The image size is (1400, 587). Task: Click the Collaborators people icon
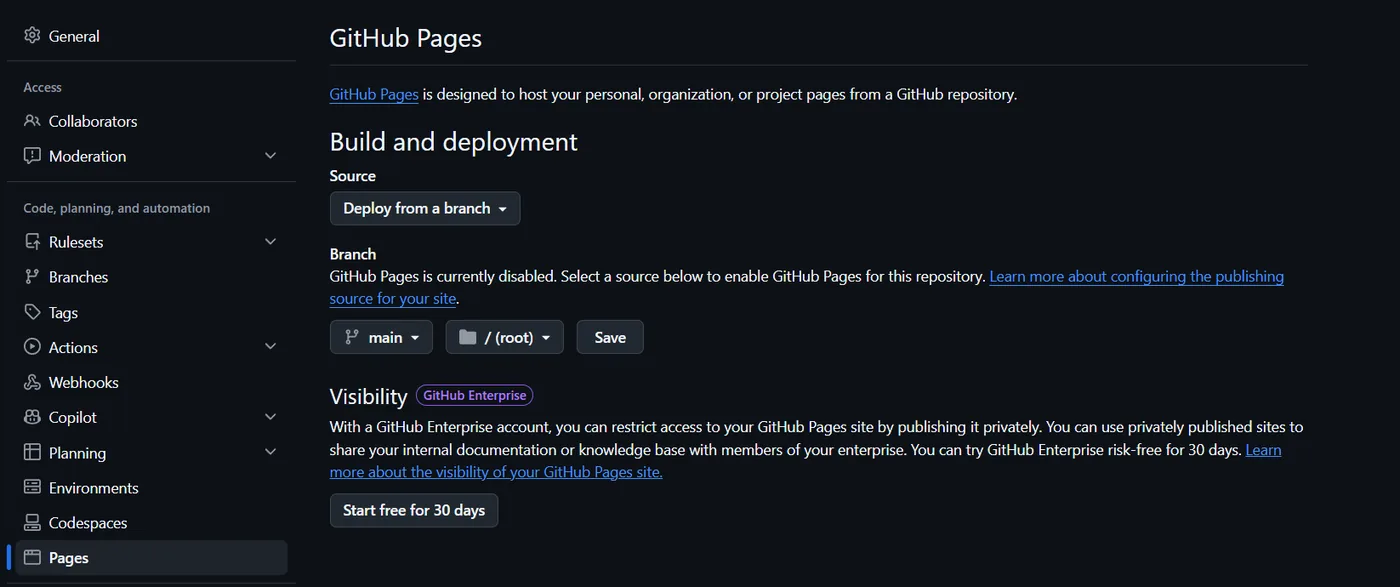32,121
